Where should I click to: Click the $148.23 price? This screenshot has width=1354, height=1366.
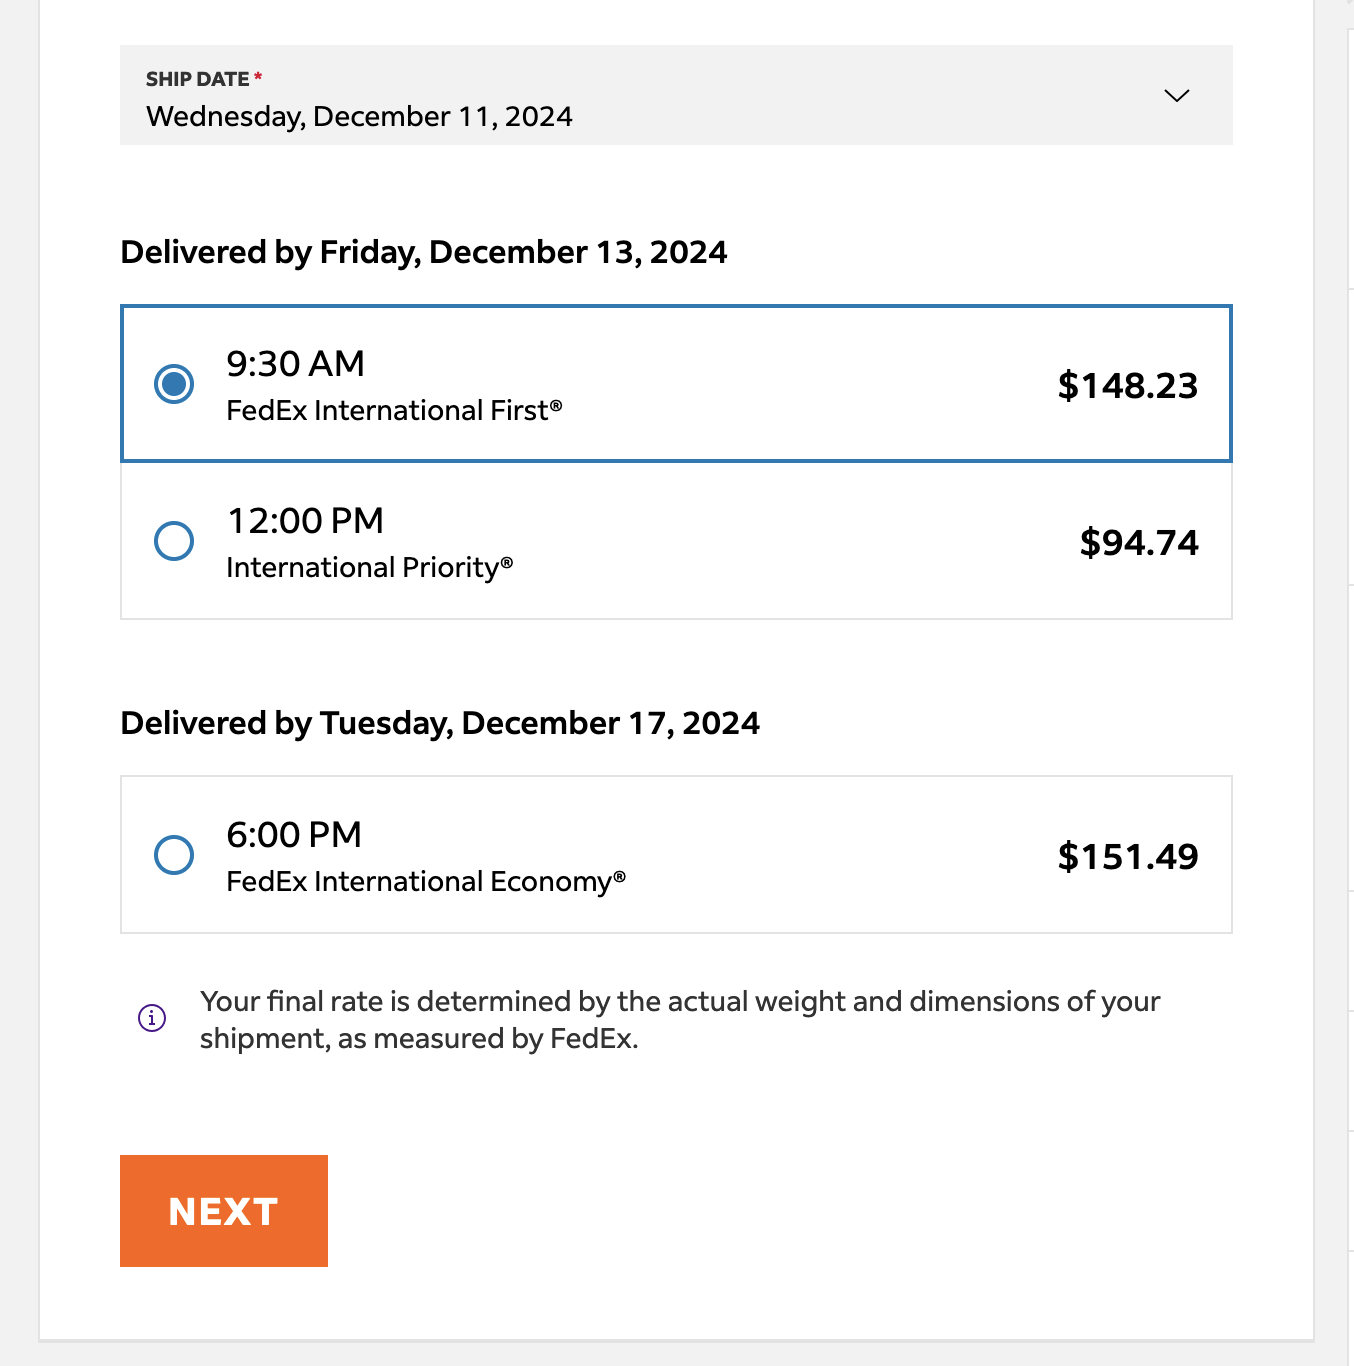(1127, 386)
